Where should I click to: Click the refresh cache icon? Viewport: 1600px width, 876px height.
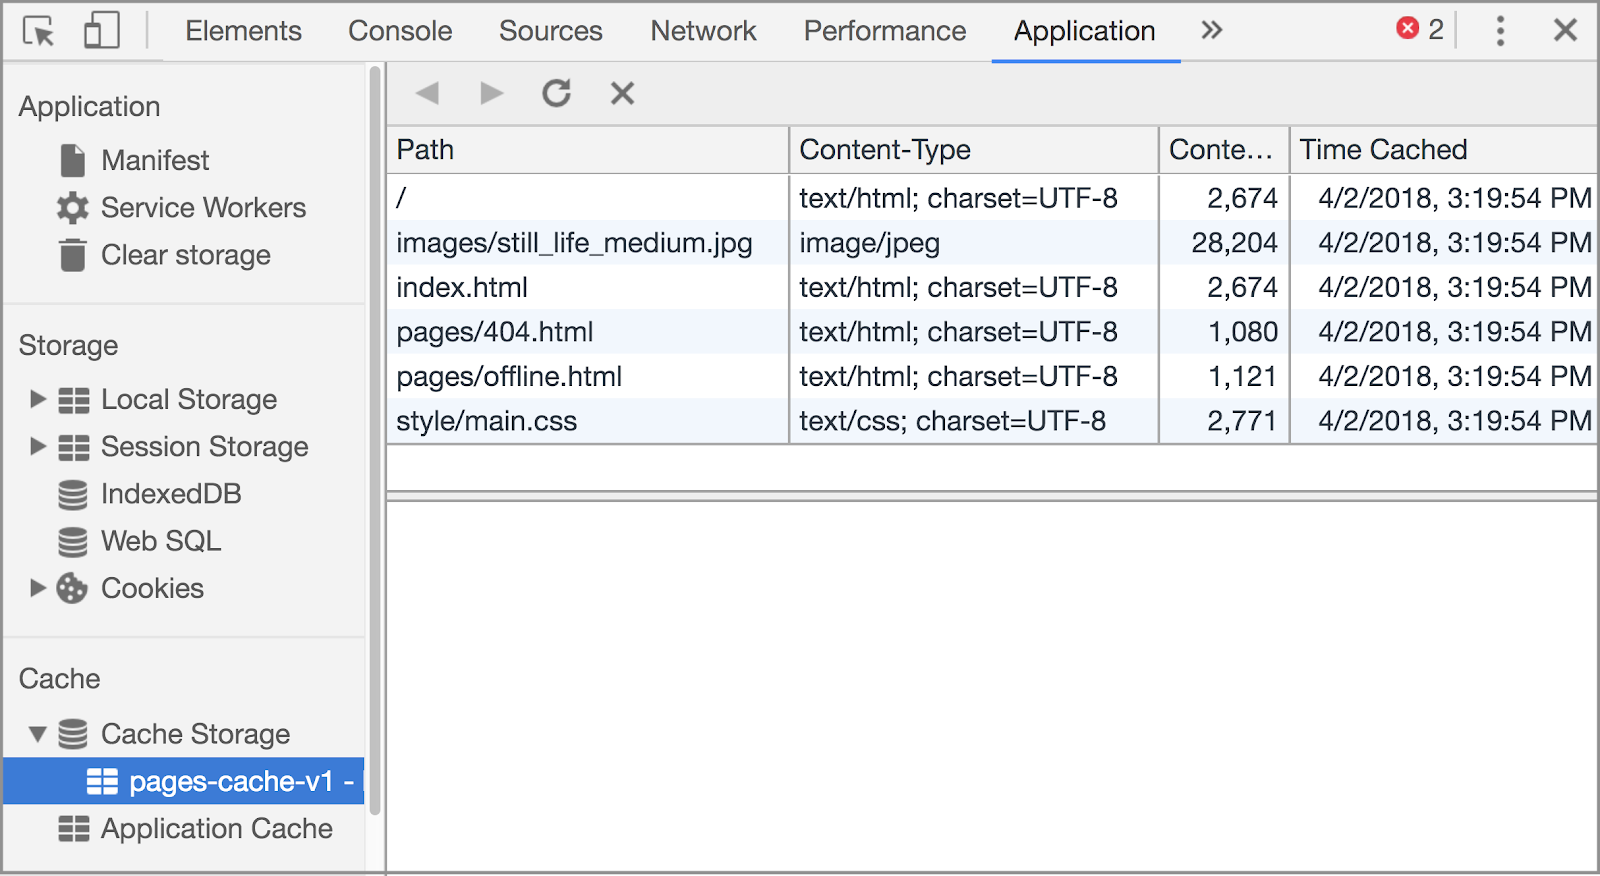coord(557,93)
